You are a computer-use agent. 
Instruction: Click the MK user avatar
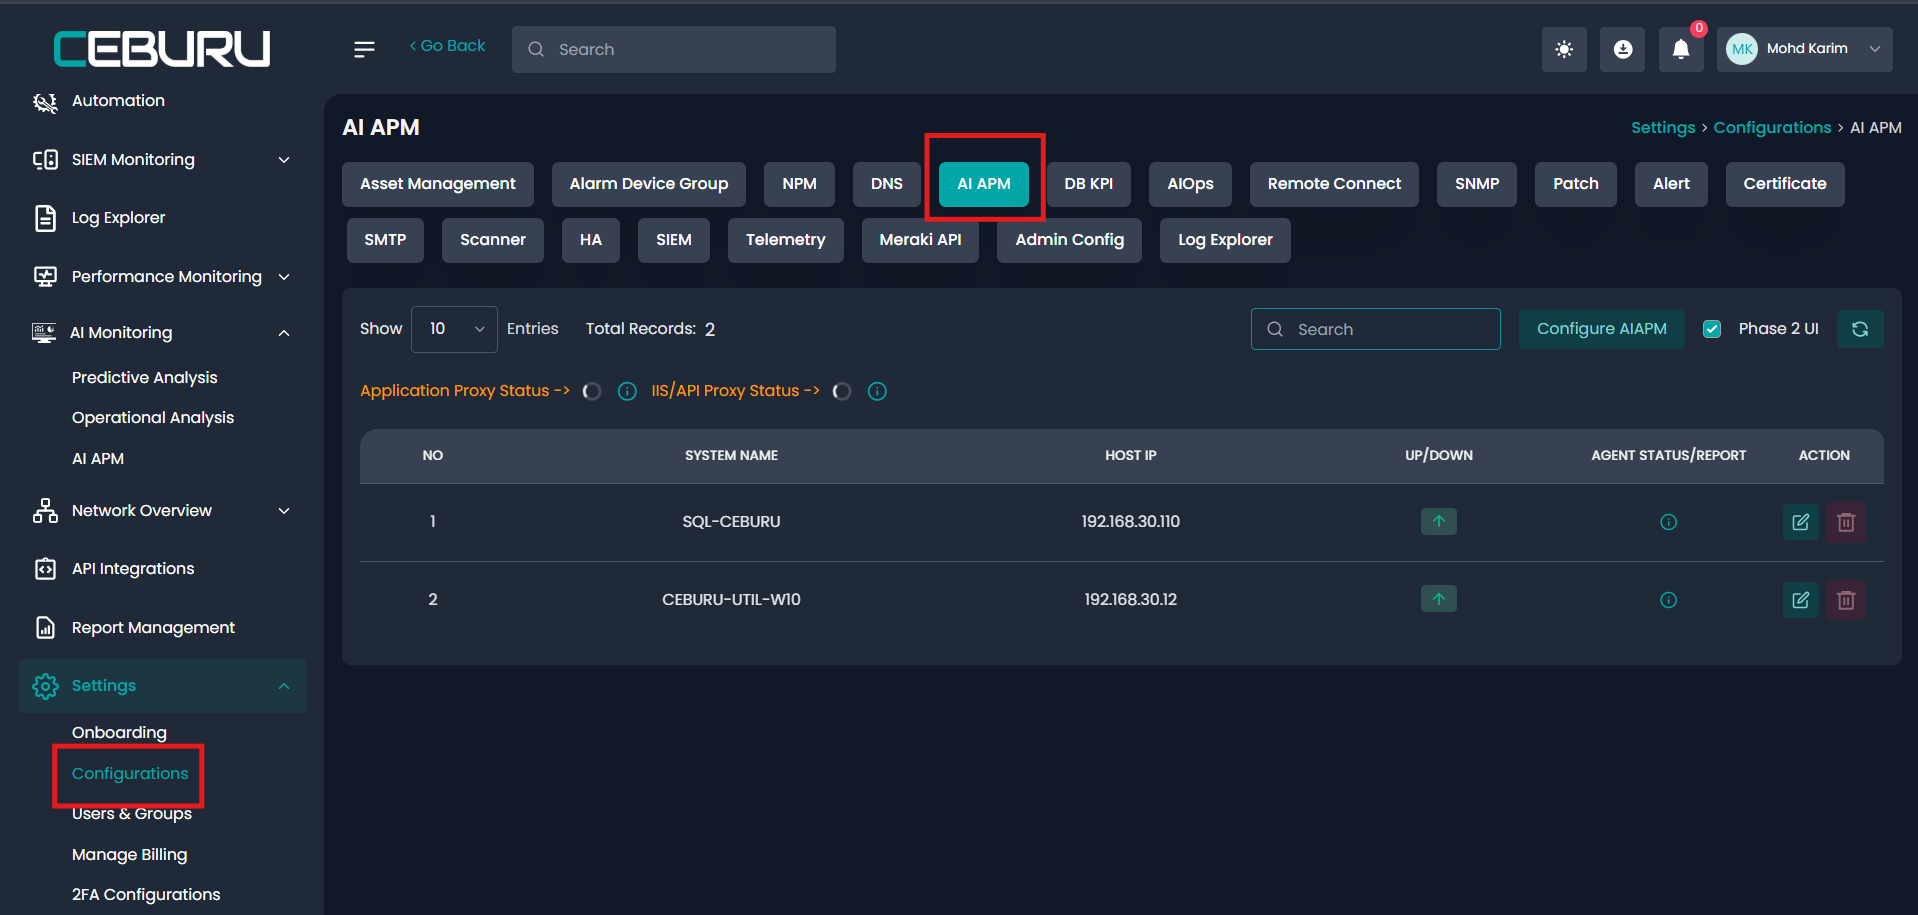(1742, 49)
